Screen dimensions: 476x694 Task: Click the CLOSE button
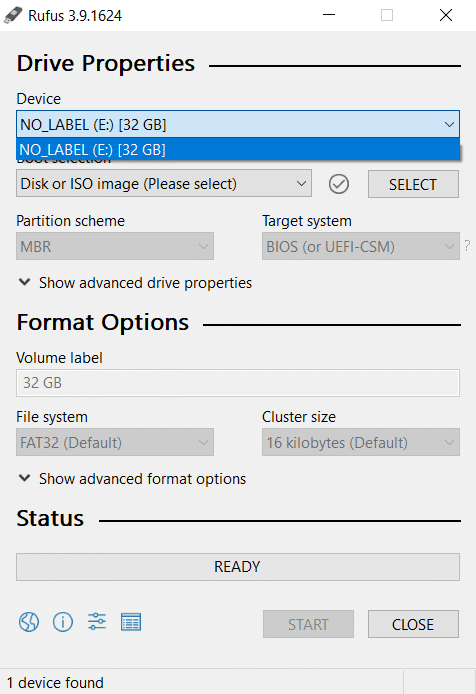click(x=413, y=624)
